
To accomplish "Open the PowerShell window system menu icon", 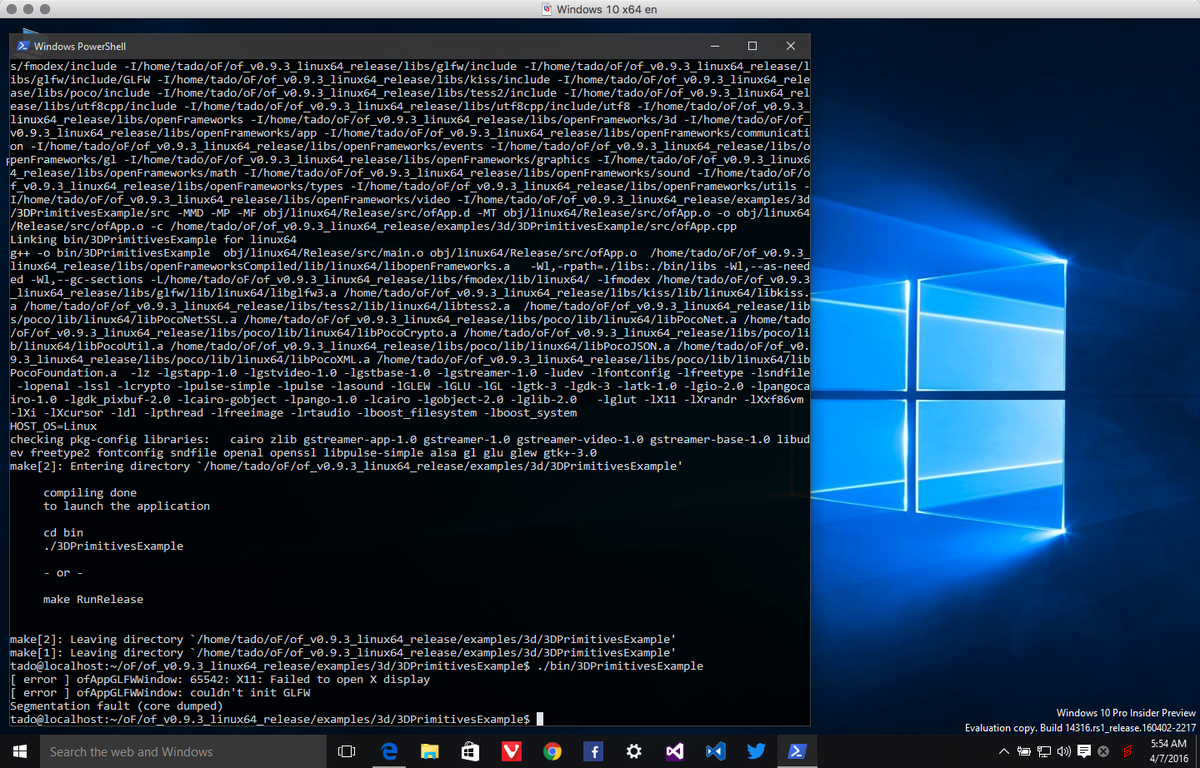I will pos(22,46).
